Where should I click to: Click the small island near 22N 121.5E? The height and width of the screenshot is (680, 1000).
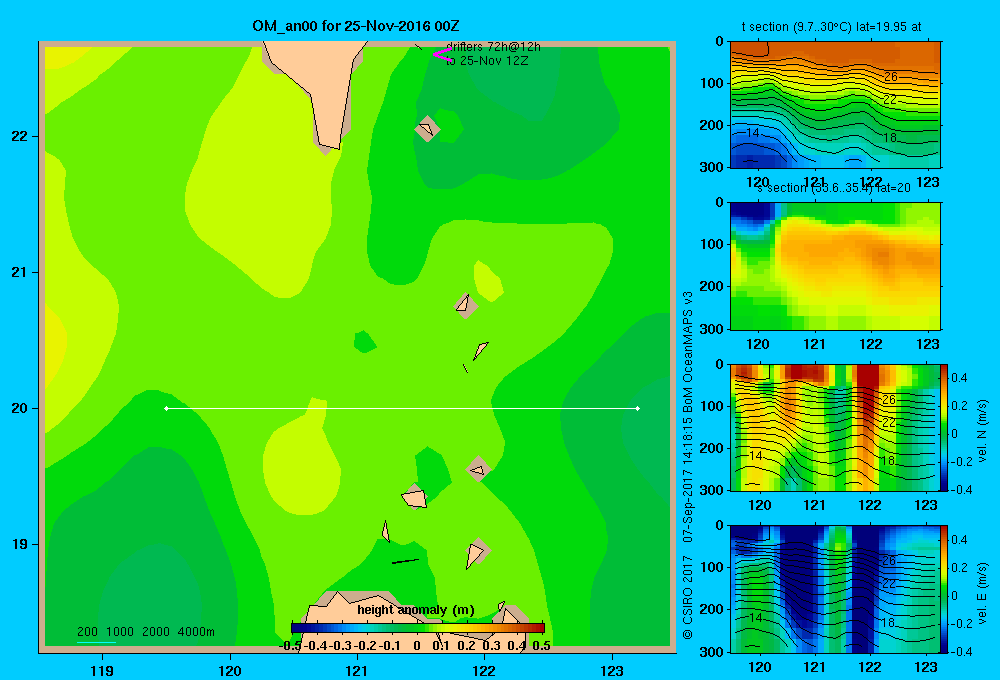(x=427, y=129)
